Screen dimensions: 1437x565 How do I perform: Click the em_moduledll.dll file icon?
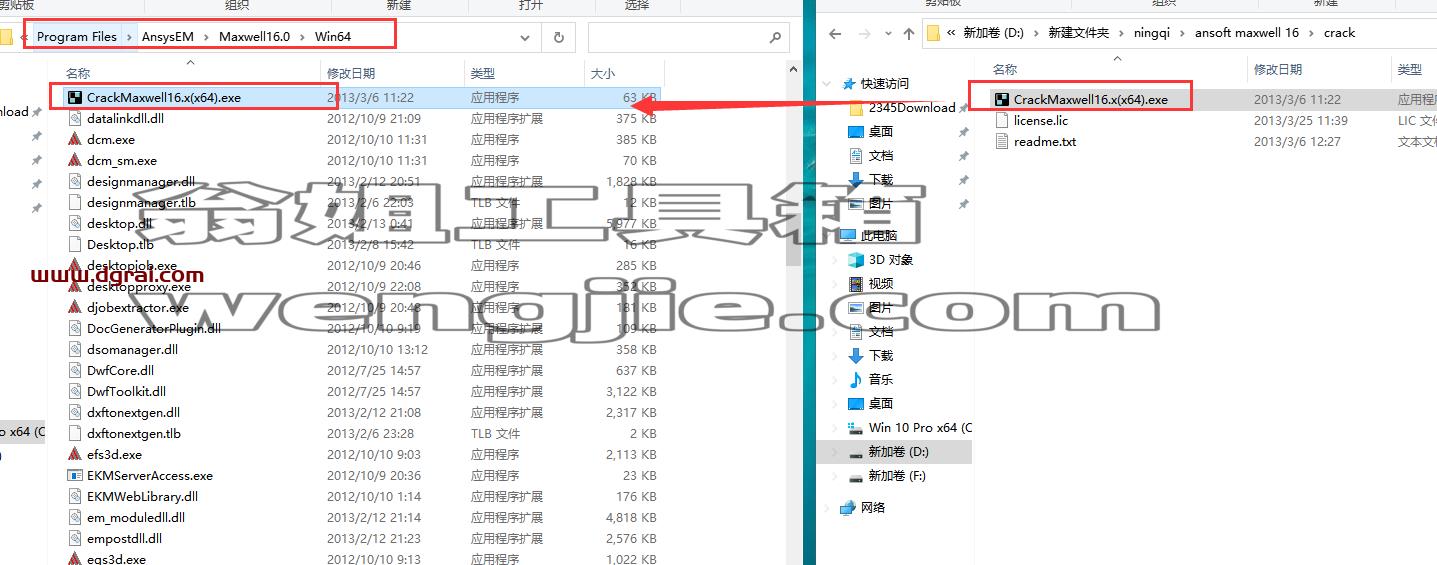point(75,517)
